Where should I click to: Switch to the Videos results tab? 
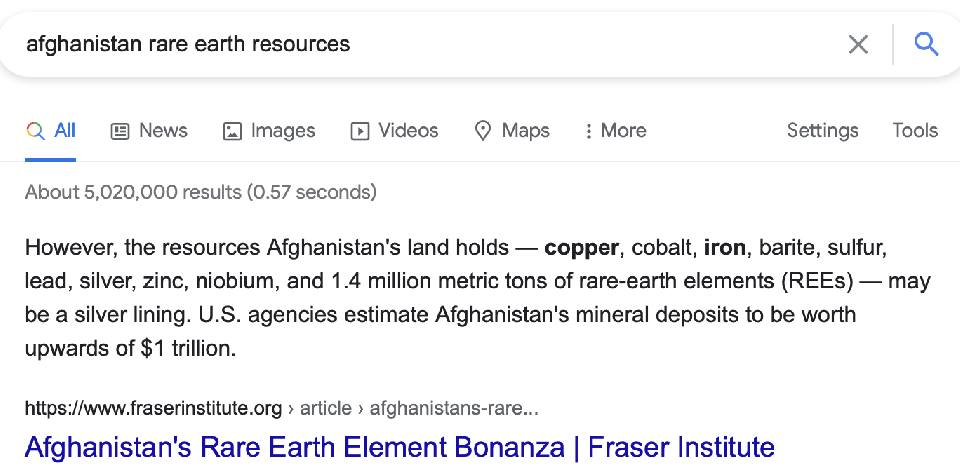pyautogui.click(x=407, y=131)
